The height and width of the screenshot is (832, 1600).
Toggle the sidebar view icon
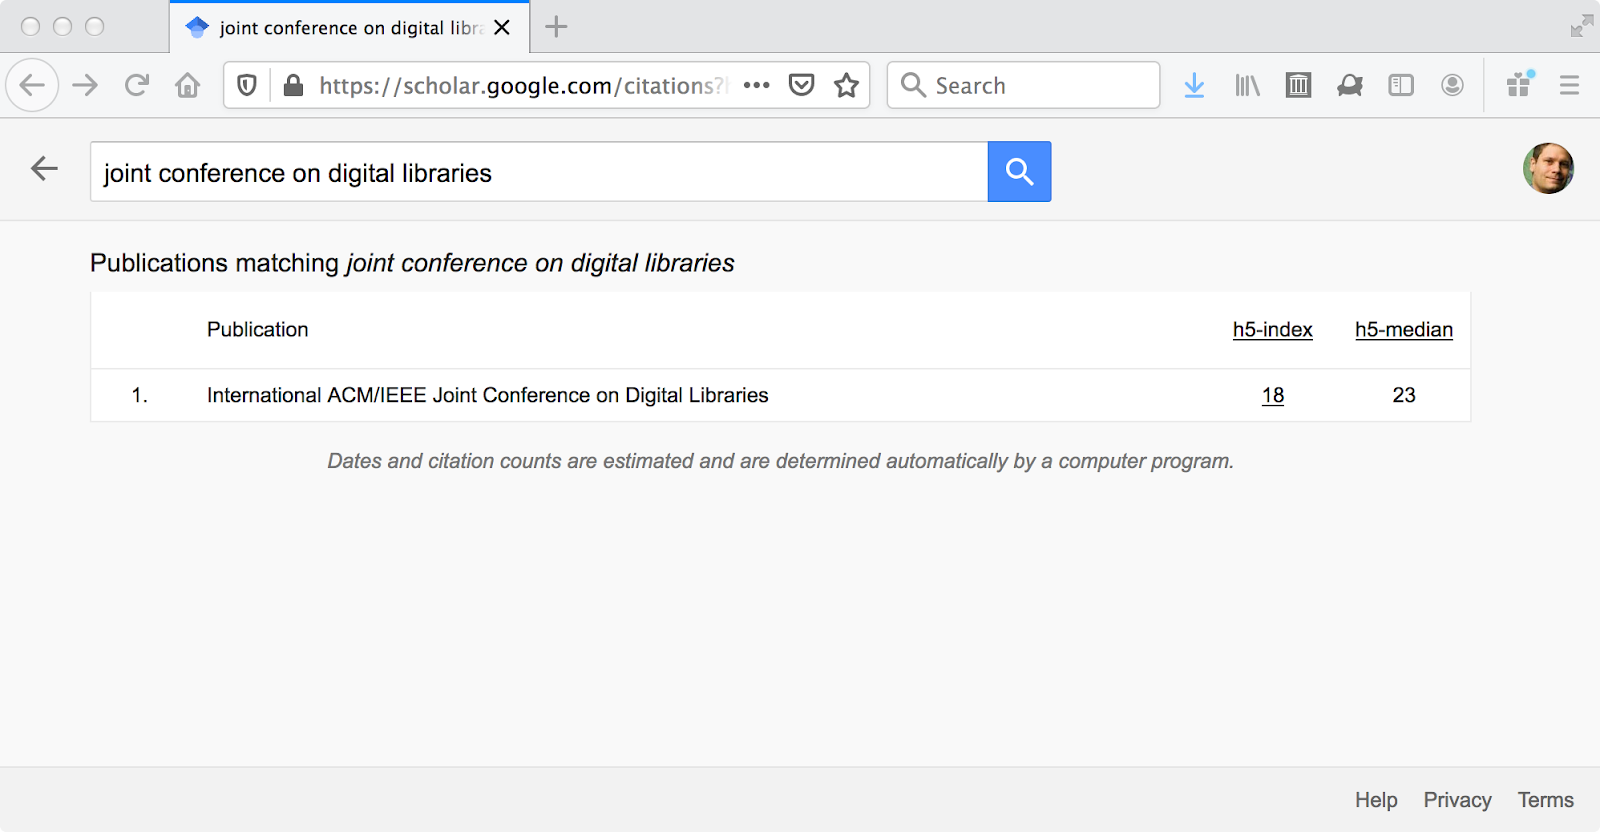click(x=1401, y=85)
